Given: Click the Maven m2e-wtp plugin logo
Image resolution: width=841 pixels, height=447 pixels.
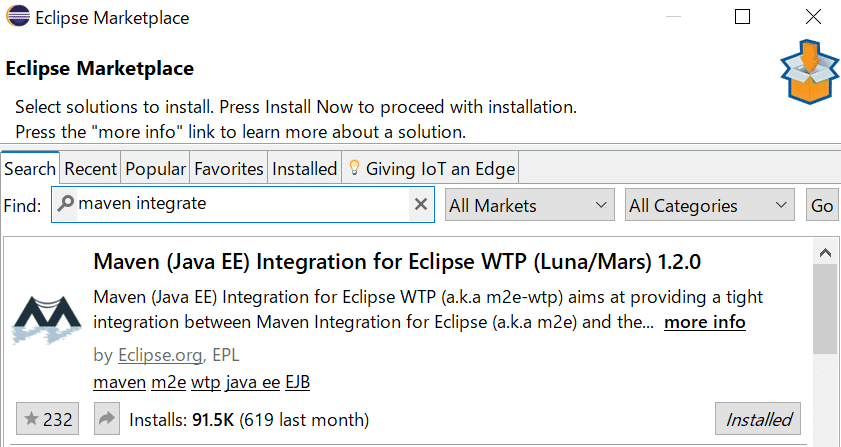Looking at the screenshot, I should tap(46, 320).
